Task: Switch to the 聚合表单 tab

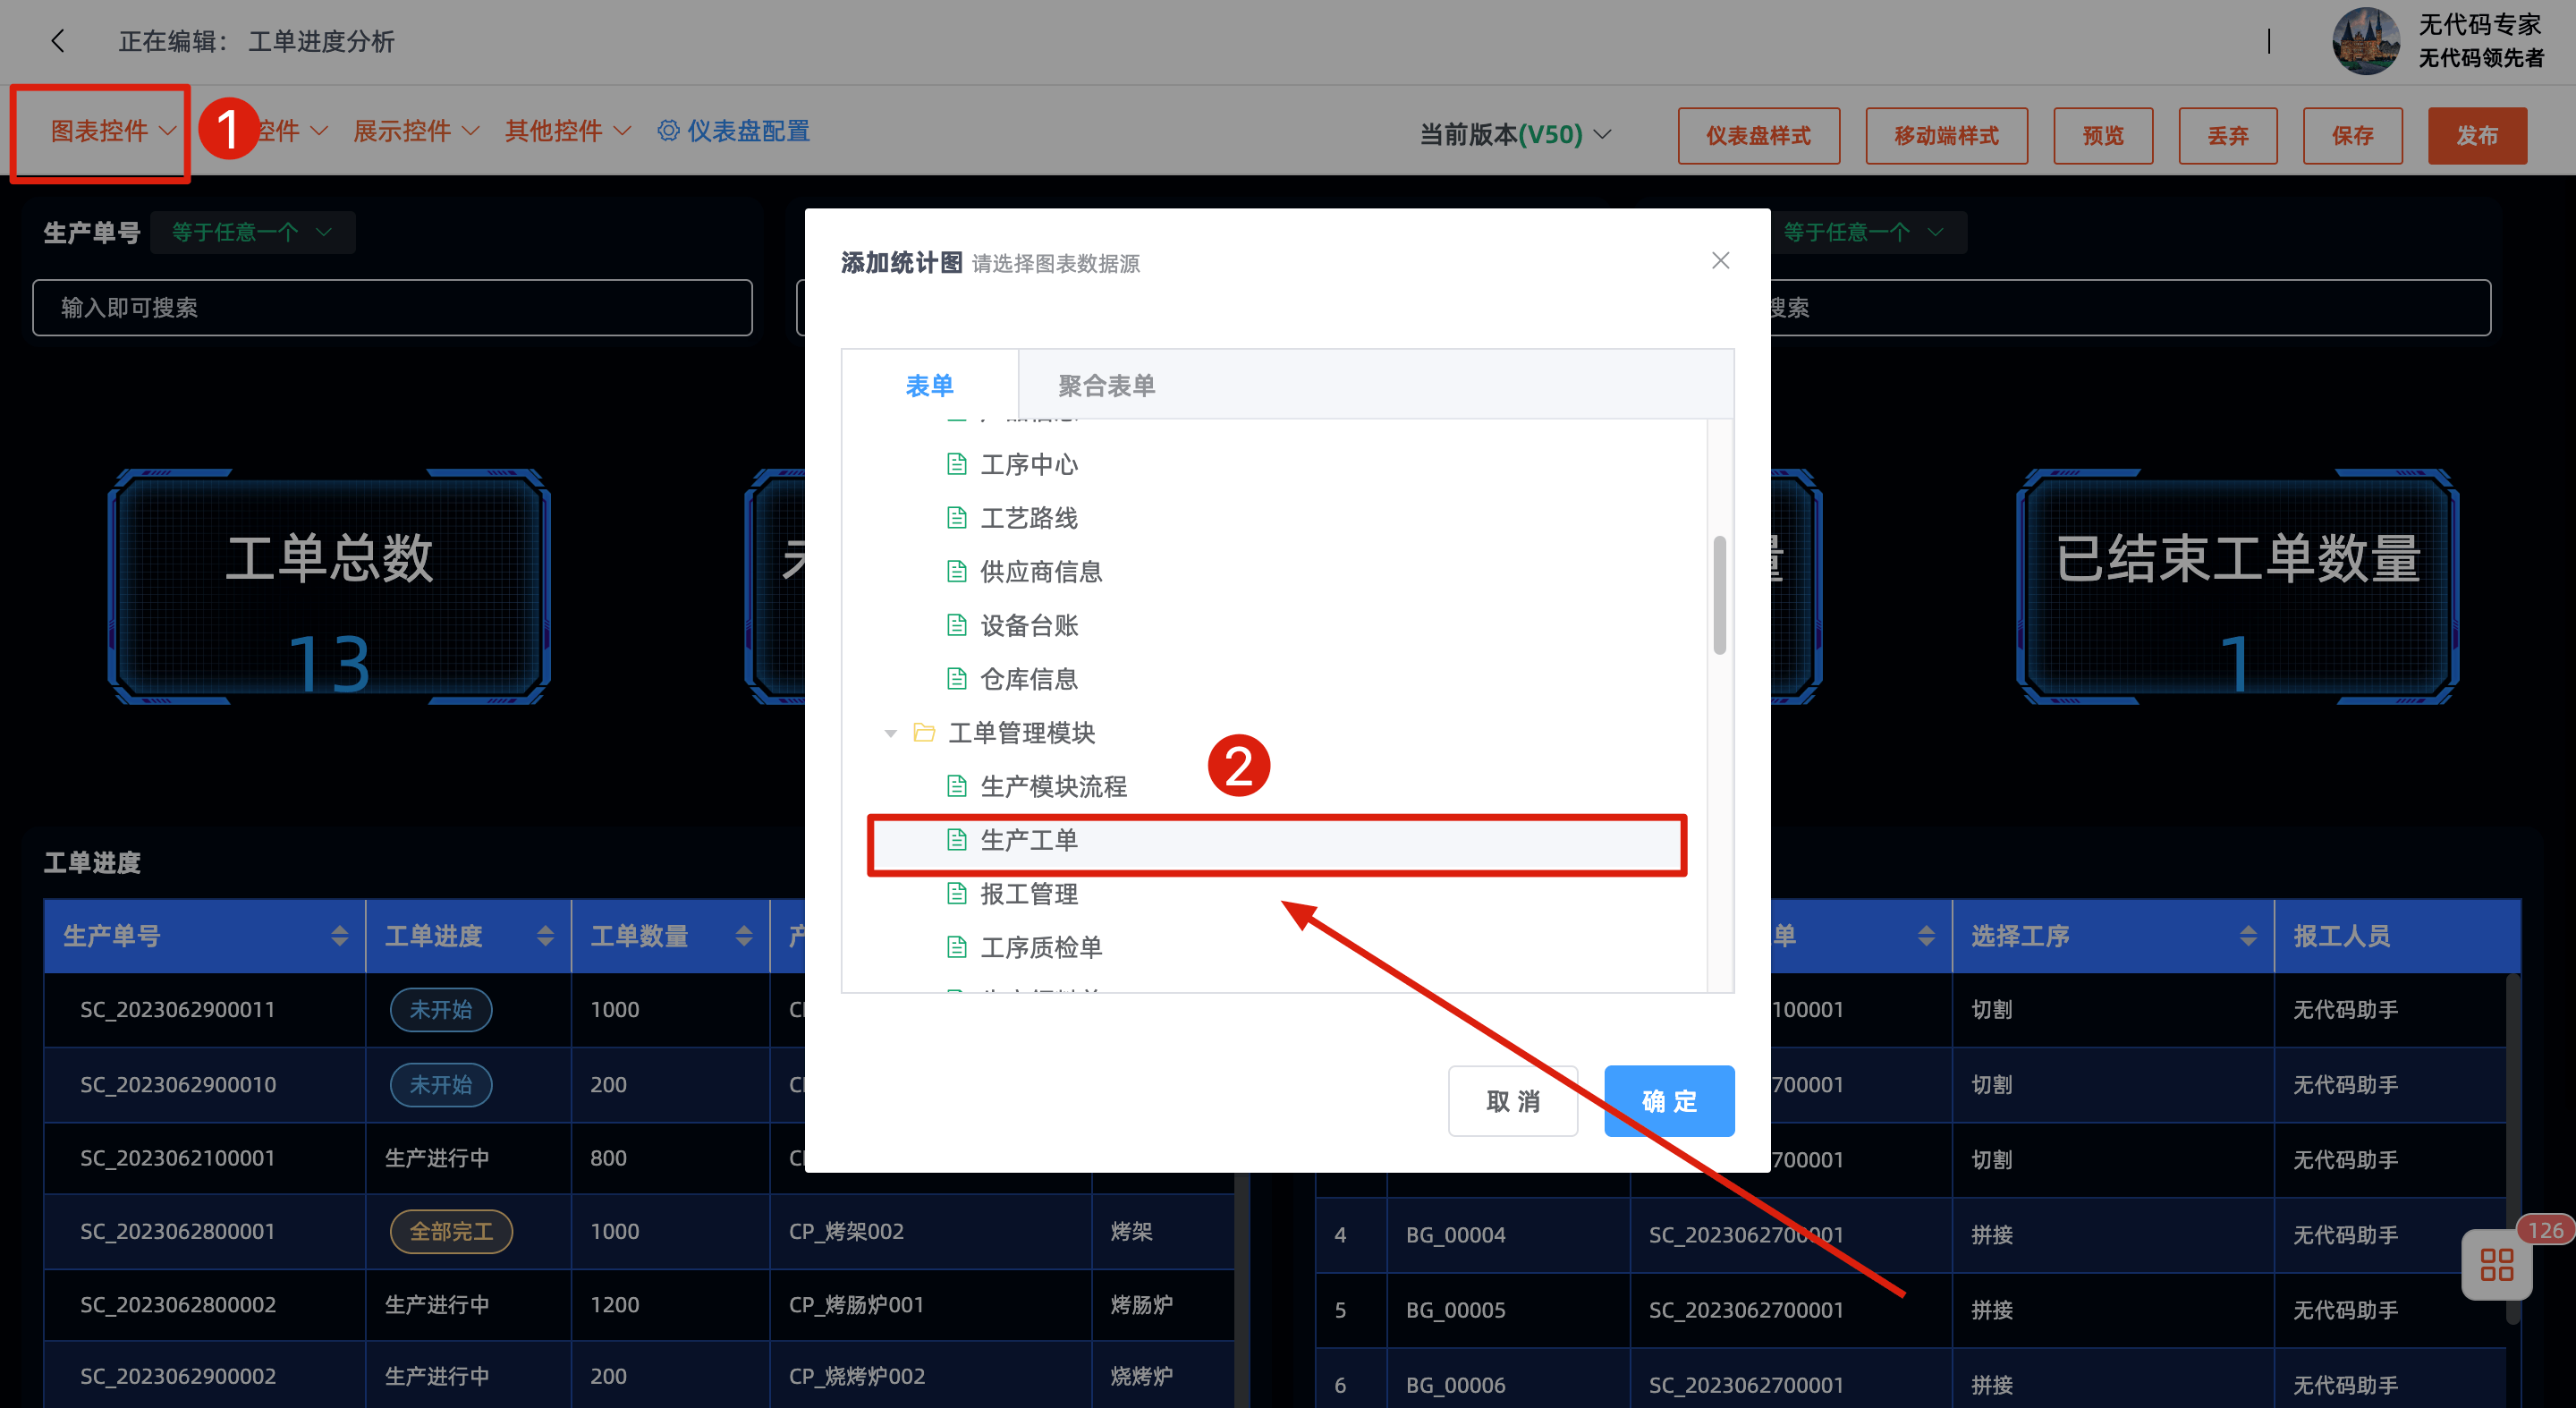Action: click(x=1106, y=385)
